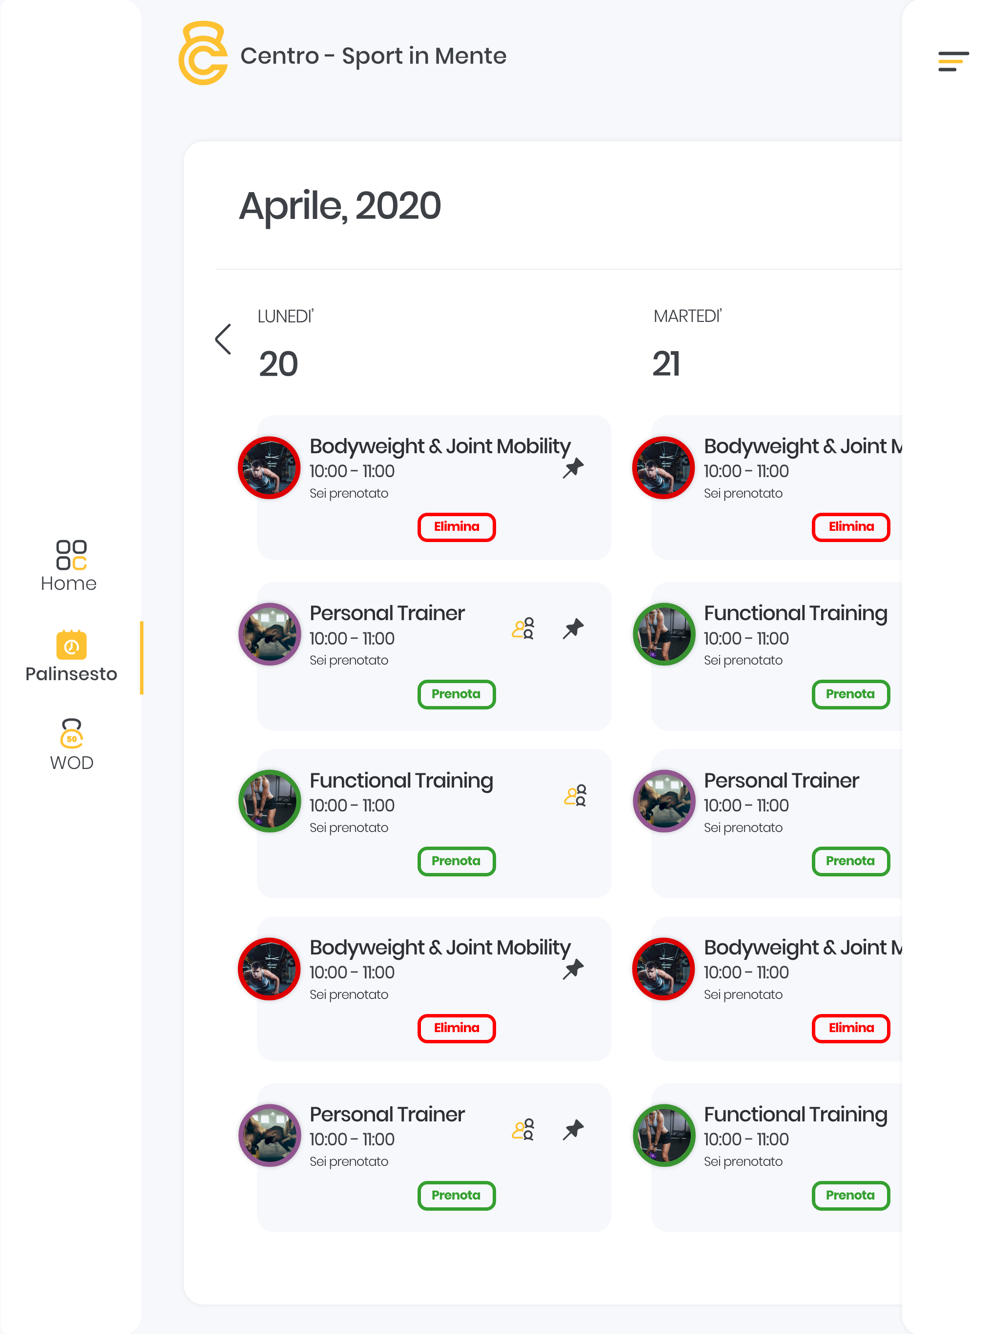This screenshot has height=1334, width=1000.
Task: Toggle pin on Monday's first Bodyweight class
Action: pos(573,468)
